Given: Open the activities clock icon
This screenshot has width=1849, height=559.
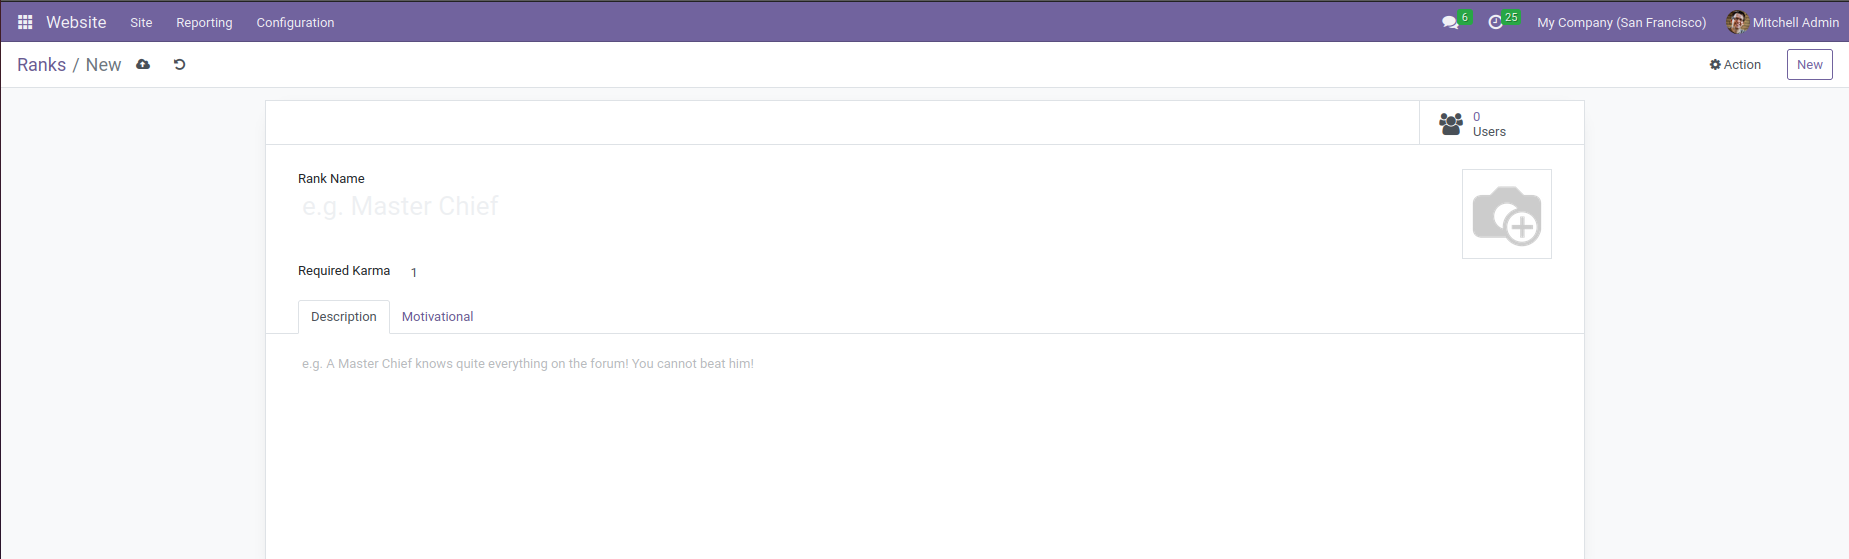Looking at the screenshot, I should pos(1496,22).
